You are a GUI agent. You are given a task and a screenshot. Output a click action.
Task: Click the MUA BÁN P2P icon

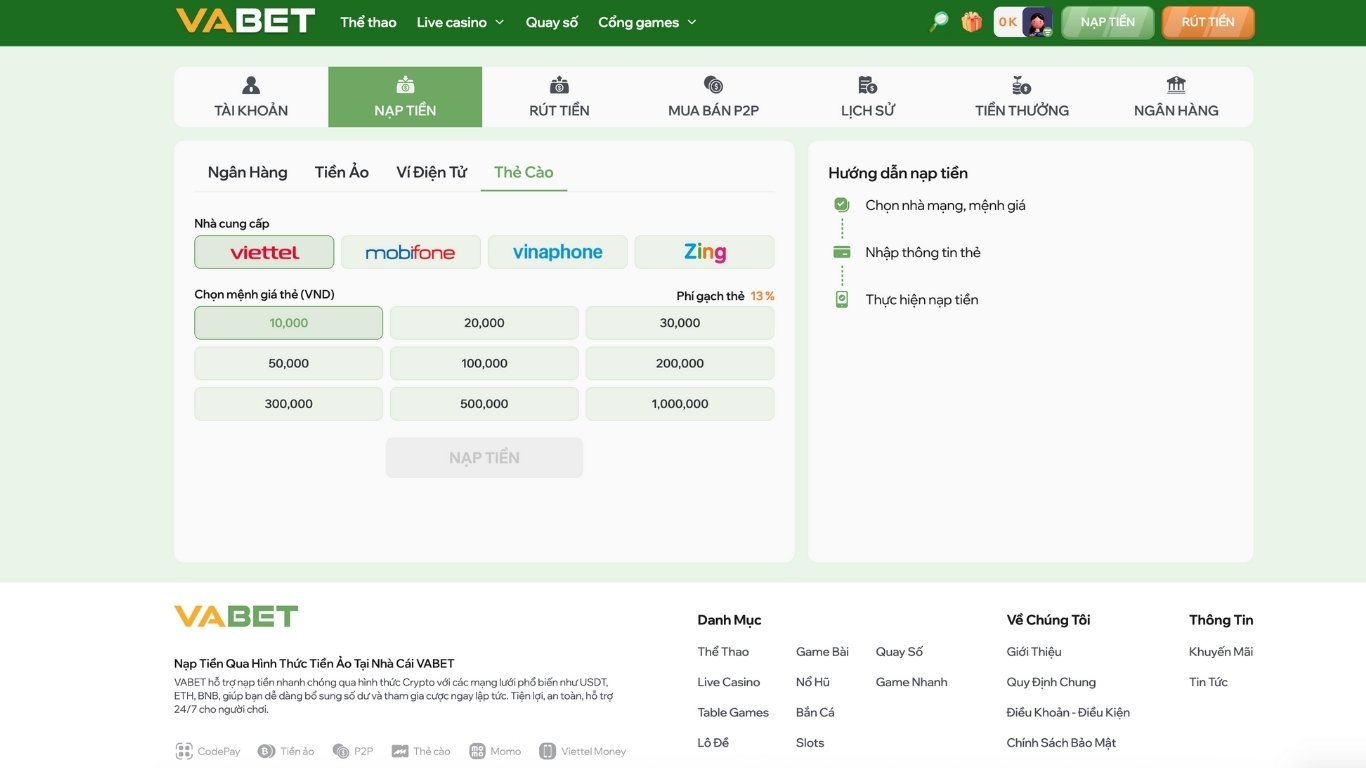712,85
